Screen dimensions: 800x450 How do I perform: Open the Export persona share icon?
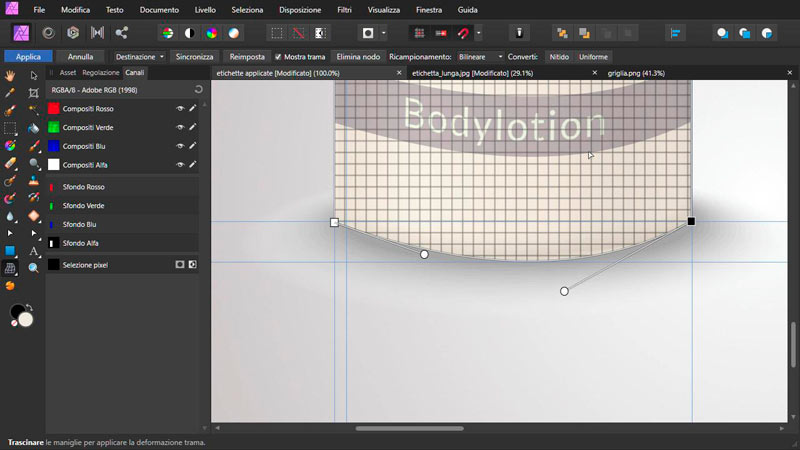(121, 33)
